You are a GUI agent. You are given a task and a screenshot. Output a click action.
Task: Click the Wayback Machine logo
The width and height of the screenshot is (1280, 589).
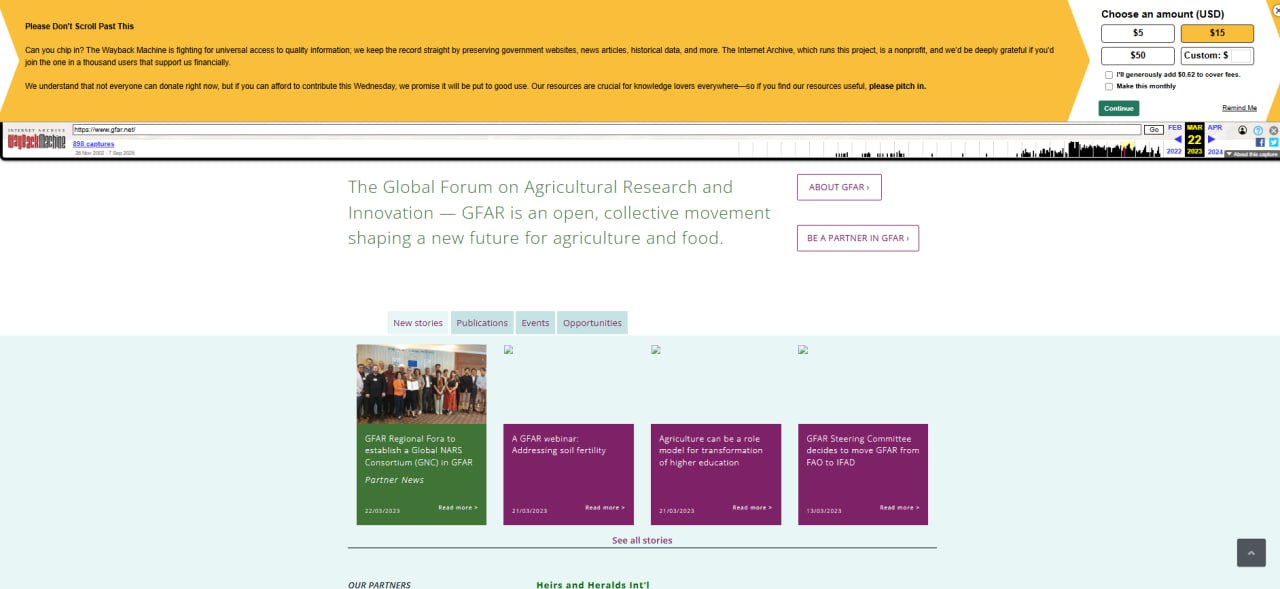point(36,141)
